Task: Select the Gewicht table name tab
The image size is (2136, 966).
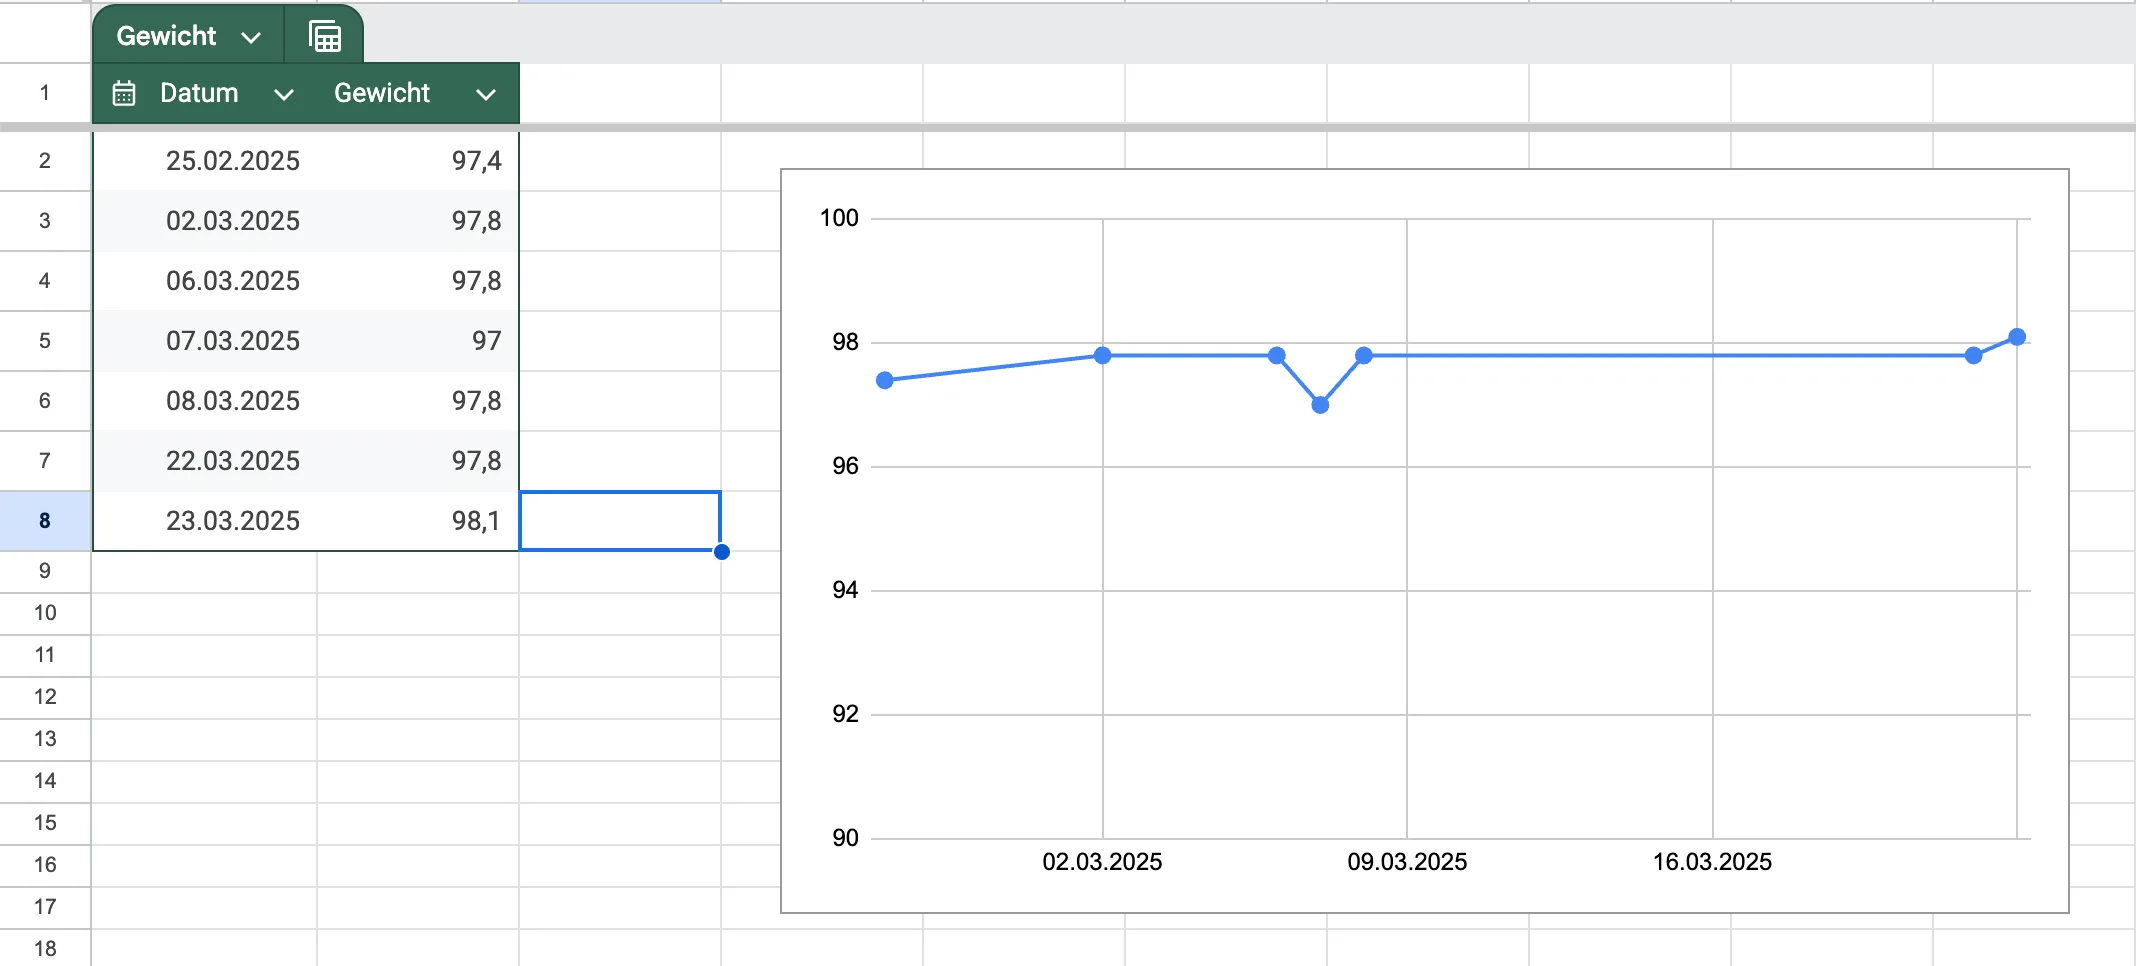Action: pos(167,36)
